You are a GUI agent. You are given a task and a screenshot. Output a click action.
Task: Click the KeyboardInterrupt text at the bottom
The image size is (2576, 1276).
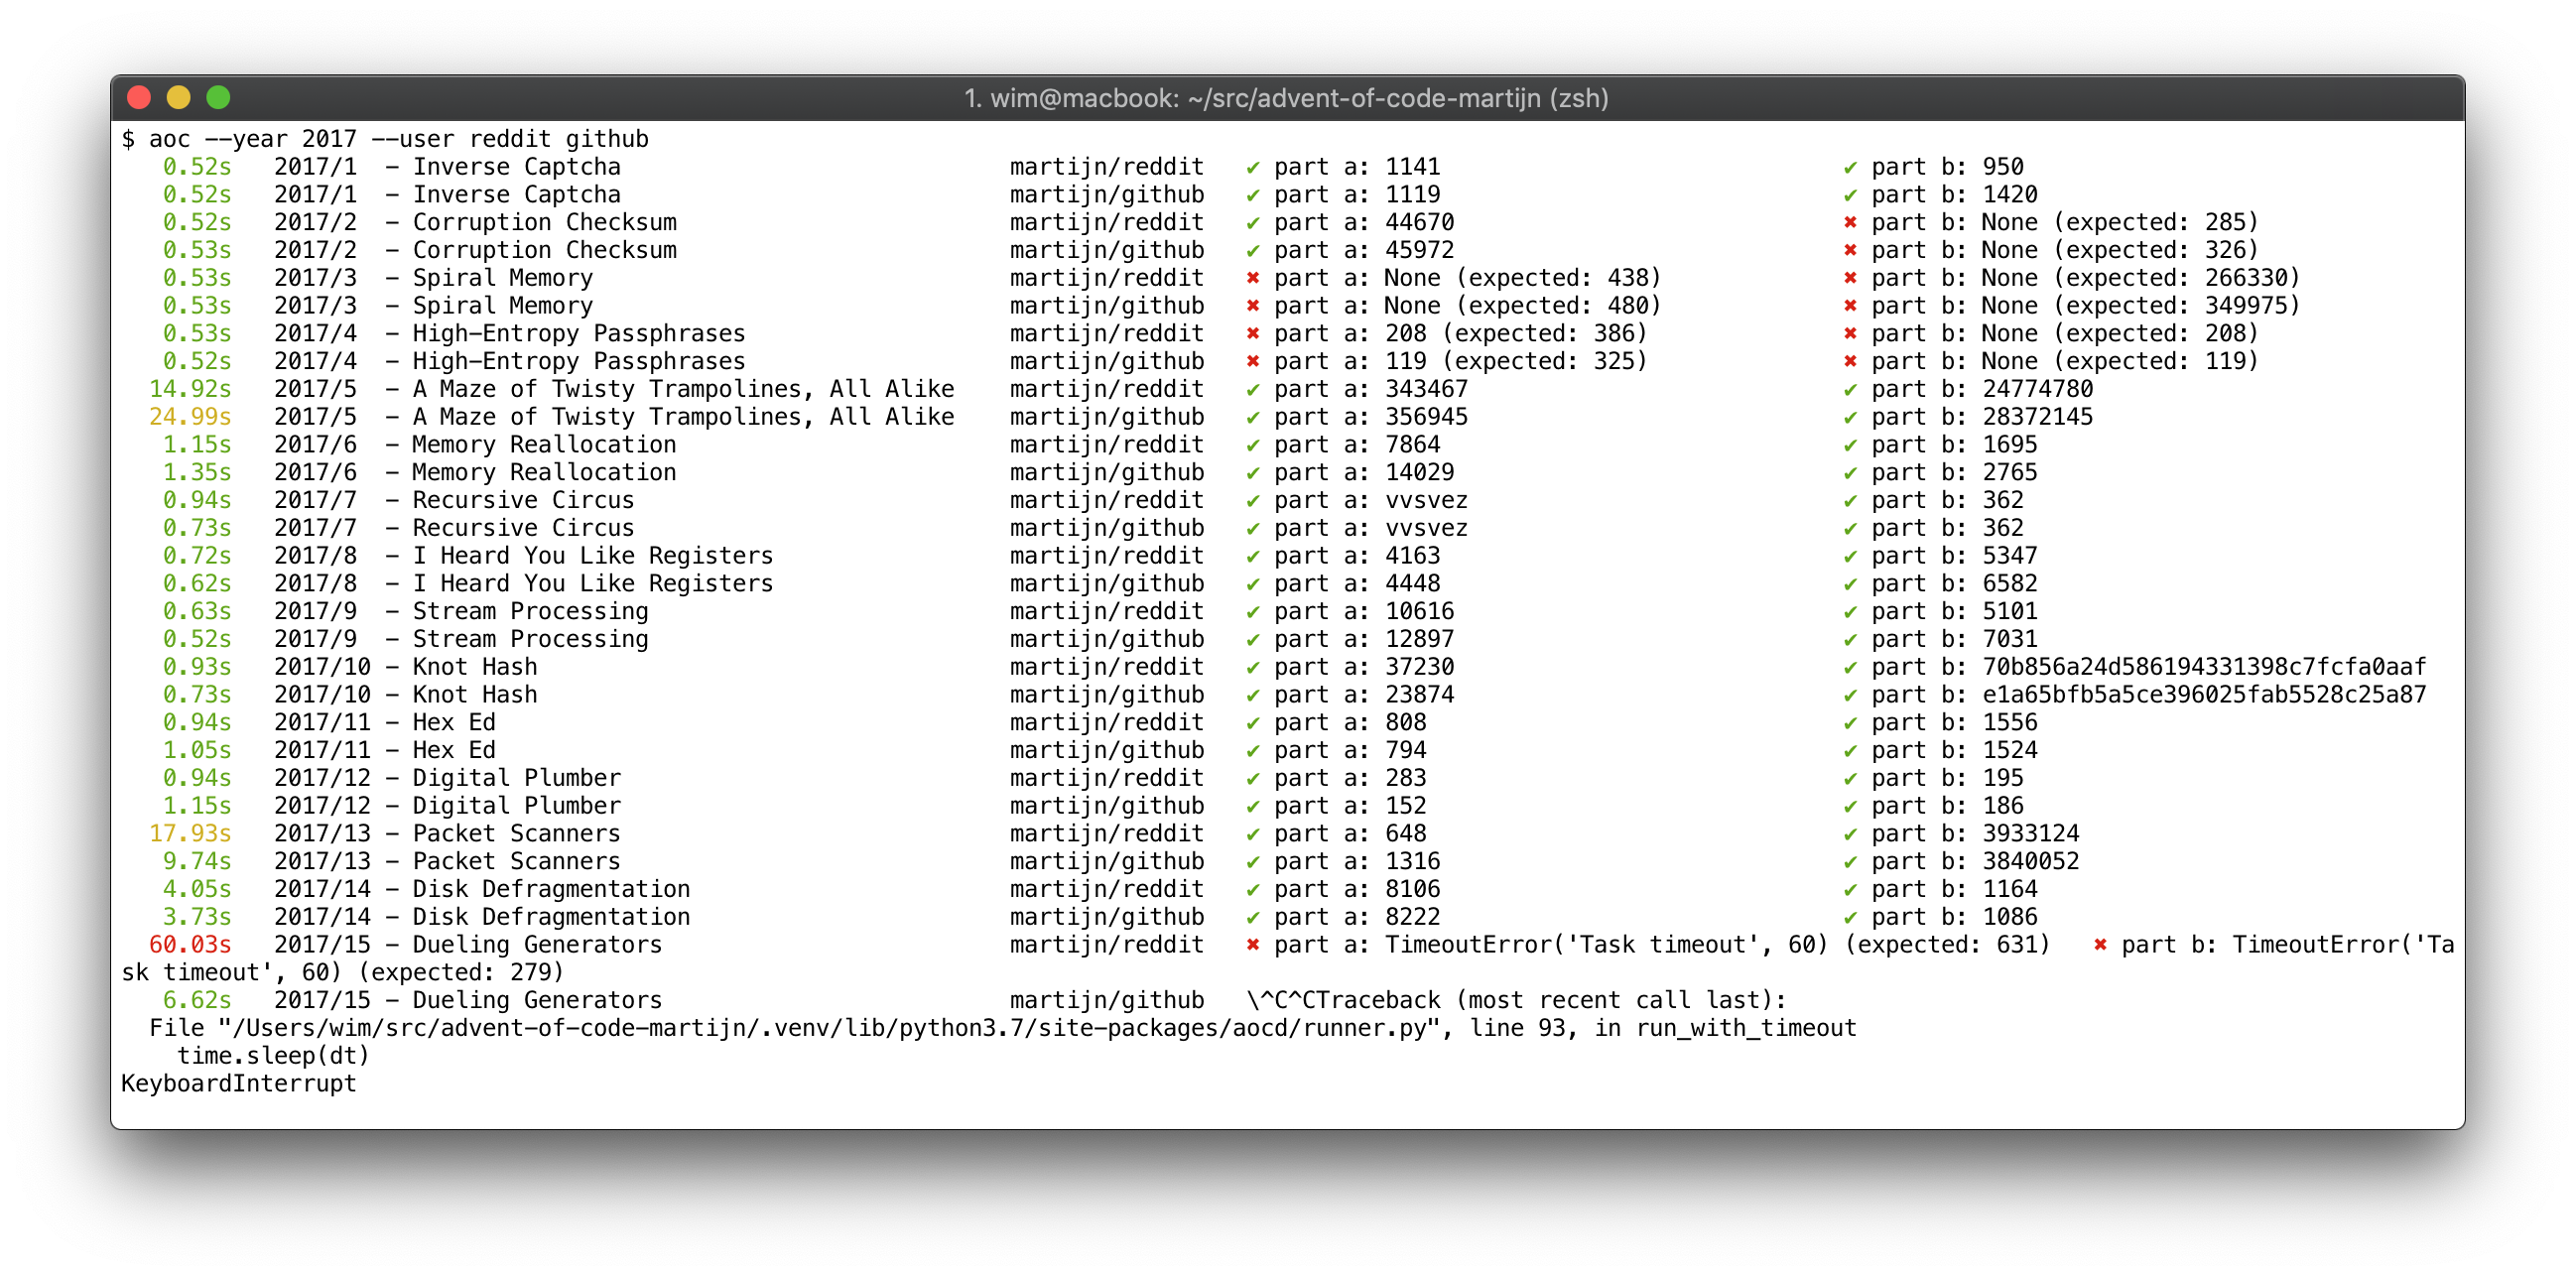(238, 1083)
